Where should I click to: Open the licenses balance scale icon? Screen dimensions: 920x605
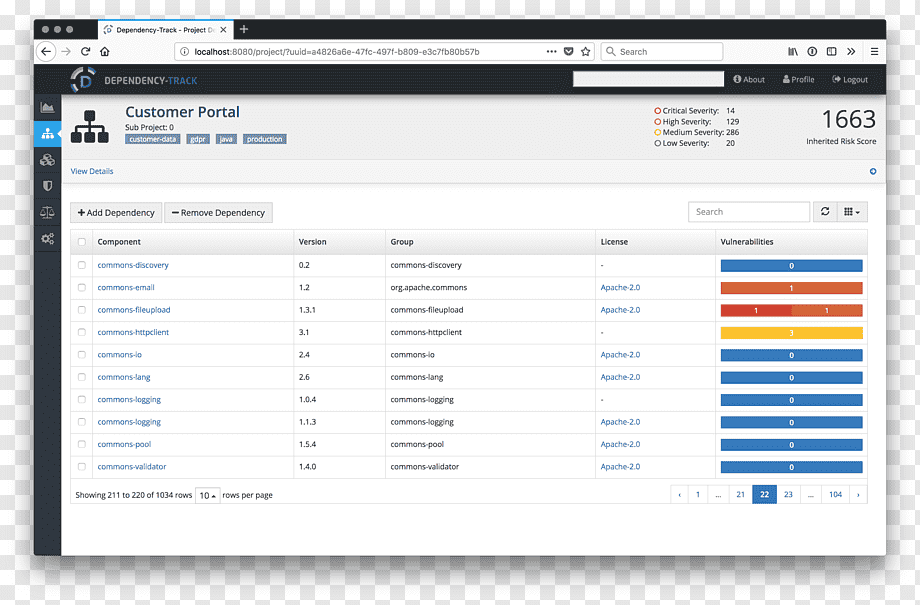point(48,212)
